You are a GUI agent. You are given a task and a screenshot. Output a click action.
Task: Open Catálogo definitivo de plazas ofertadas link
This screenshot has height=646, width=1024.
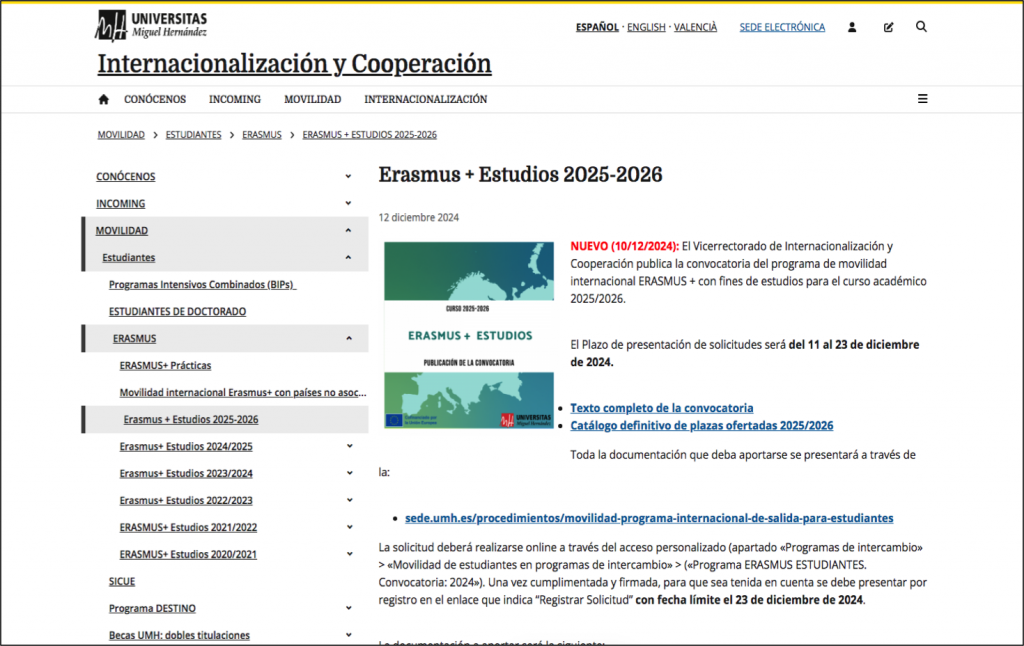click(x=701, y=426)
